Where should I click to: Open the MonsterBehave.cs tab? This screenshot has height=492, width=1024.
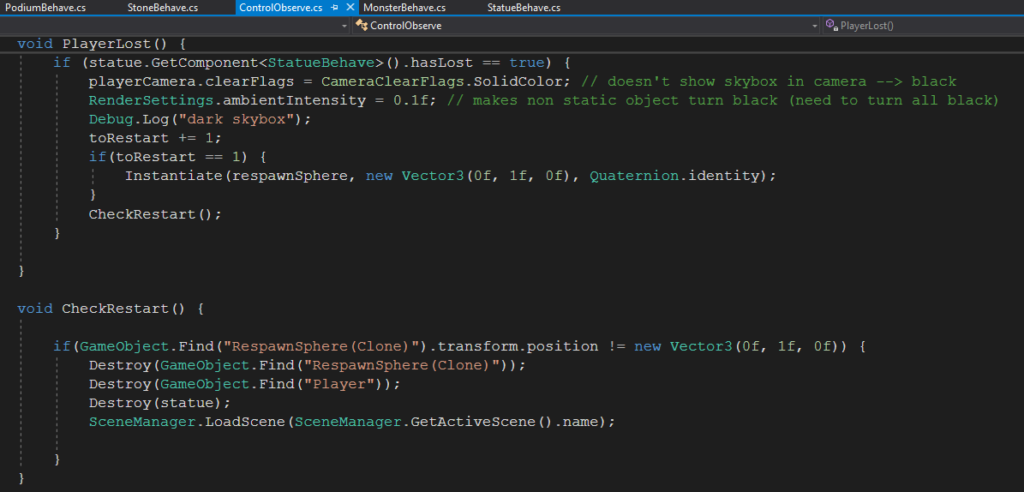(x=404, y=8)
